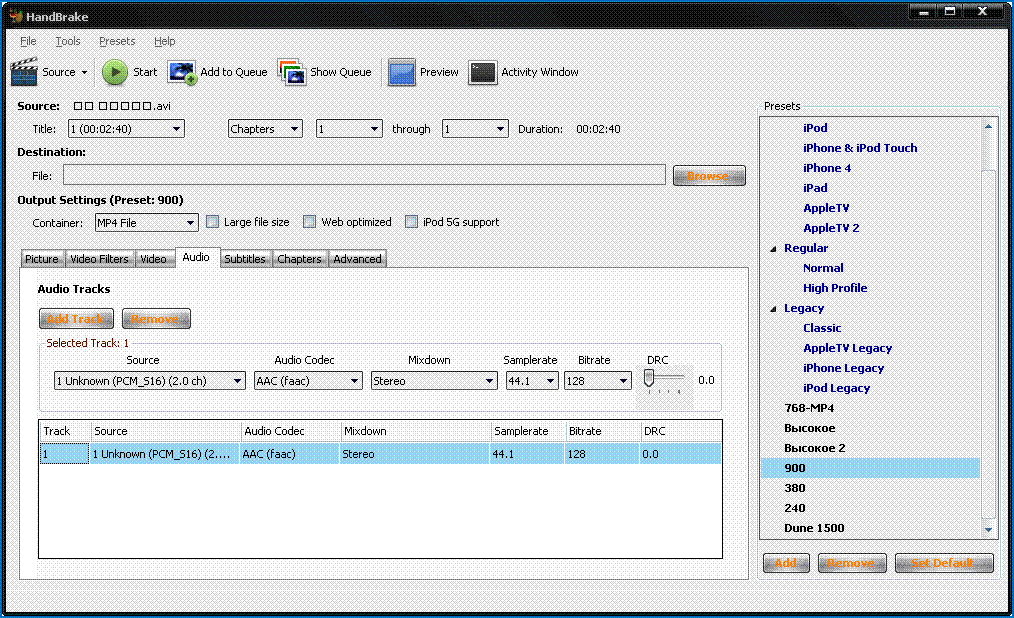
Task: Open the Chapters mode dropdown
Action: click(x=265, y=129)
